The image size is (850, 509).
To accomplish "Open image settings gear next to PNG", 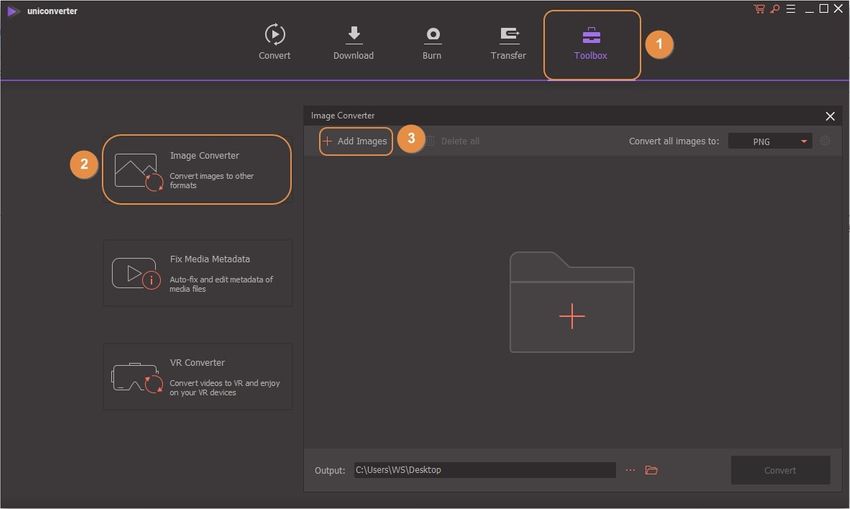I will [x=825, y=141].
